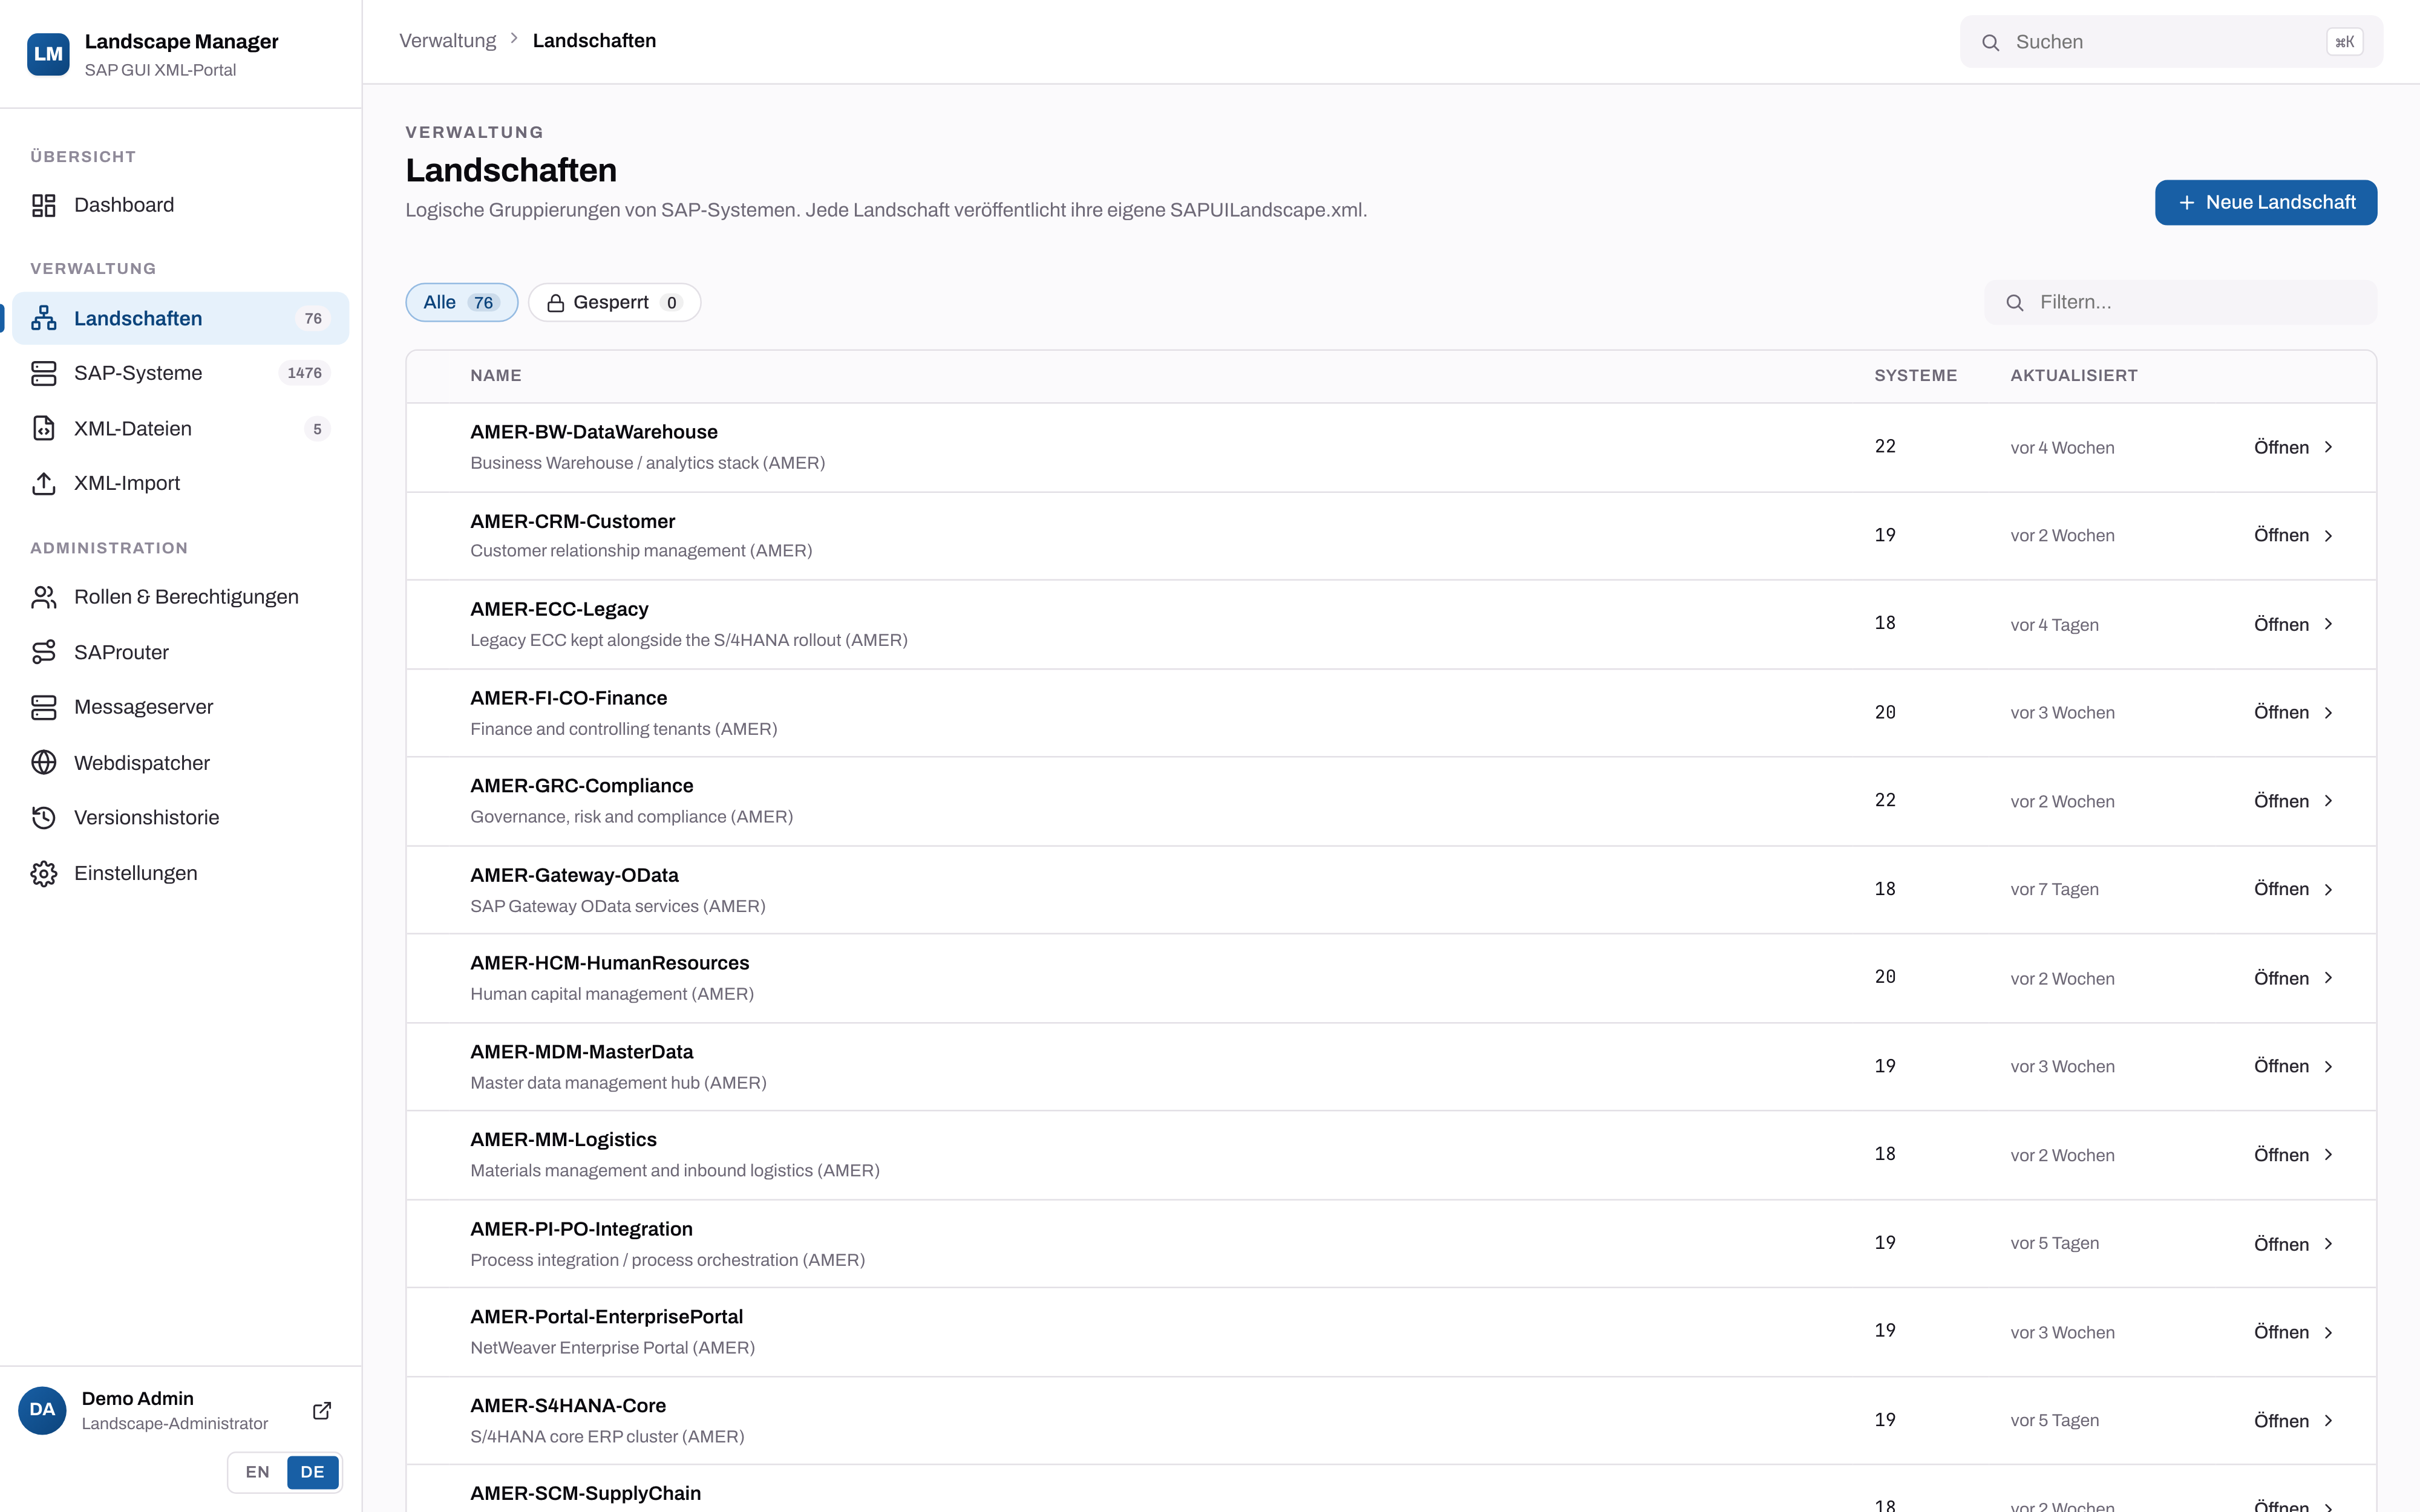The width and height of the screenshot is (2420, 1512).
Task: Click the Messageserver server icon
Action: pyautogui.click(x=44, y=707)
